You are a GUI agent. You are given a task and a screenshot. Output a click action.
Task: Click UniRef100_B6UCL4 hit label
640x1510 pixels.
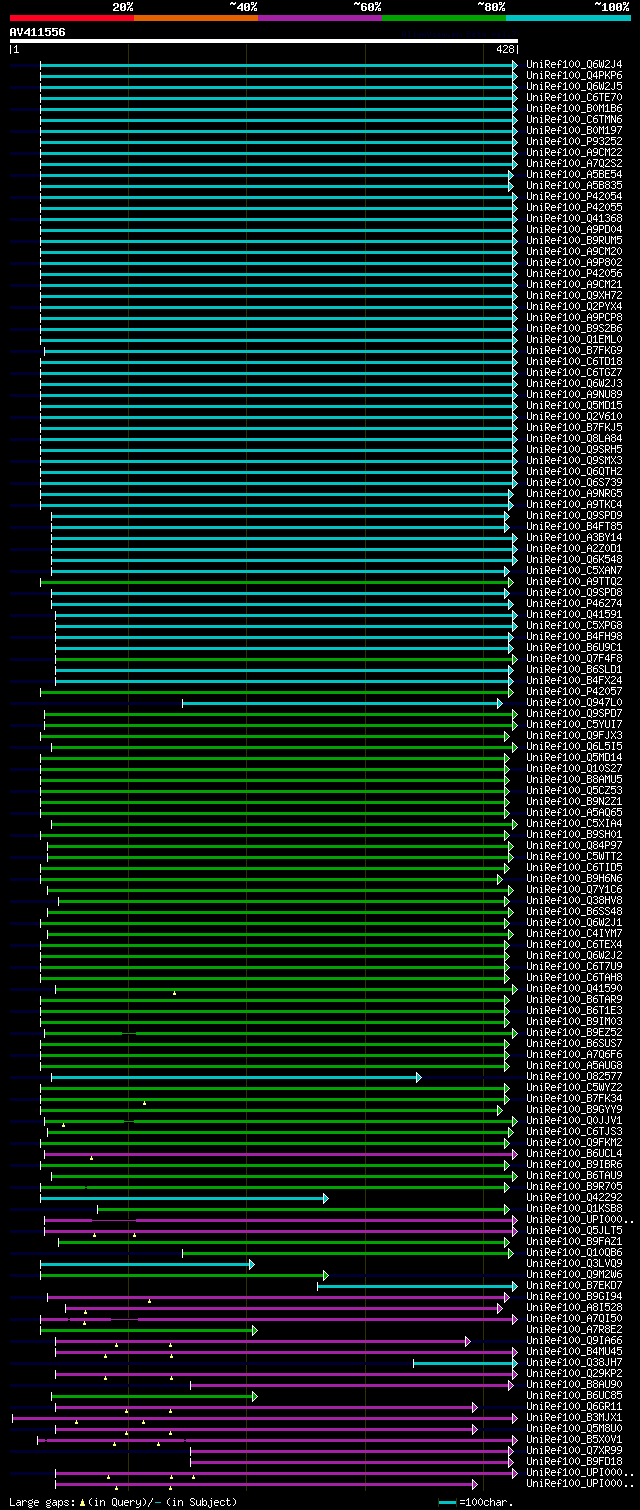574,1154
